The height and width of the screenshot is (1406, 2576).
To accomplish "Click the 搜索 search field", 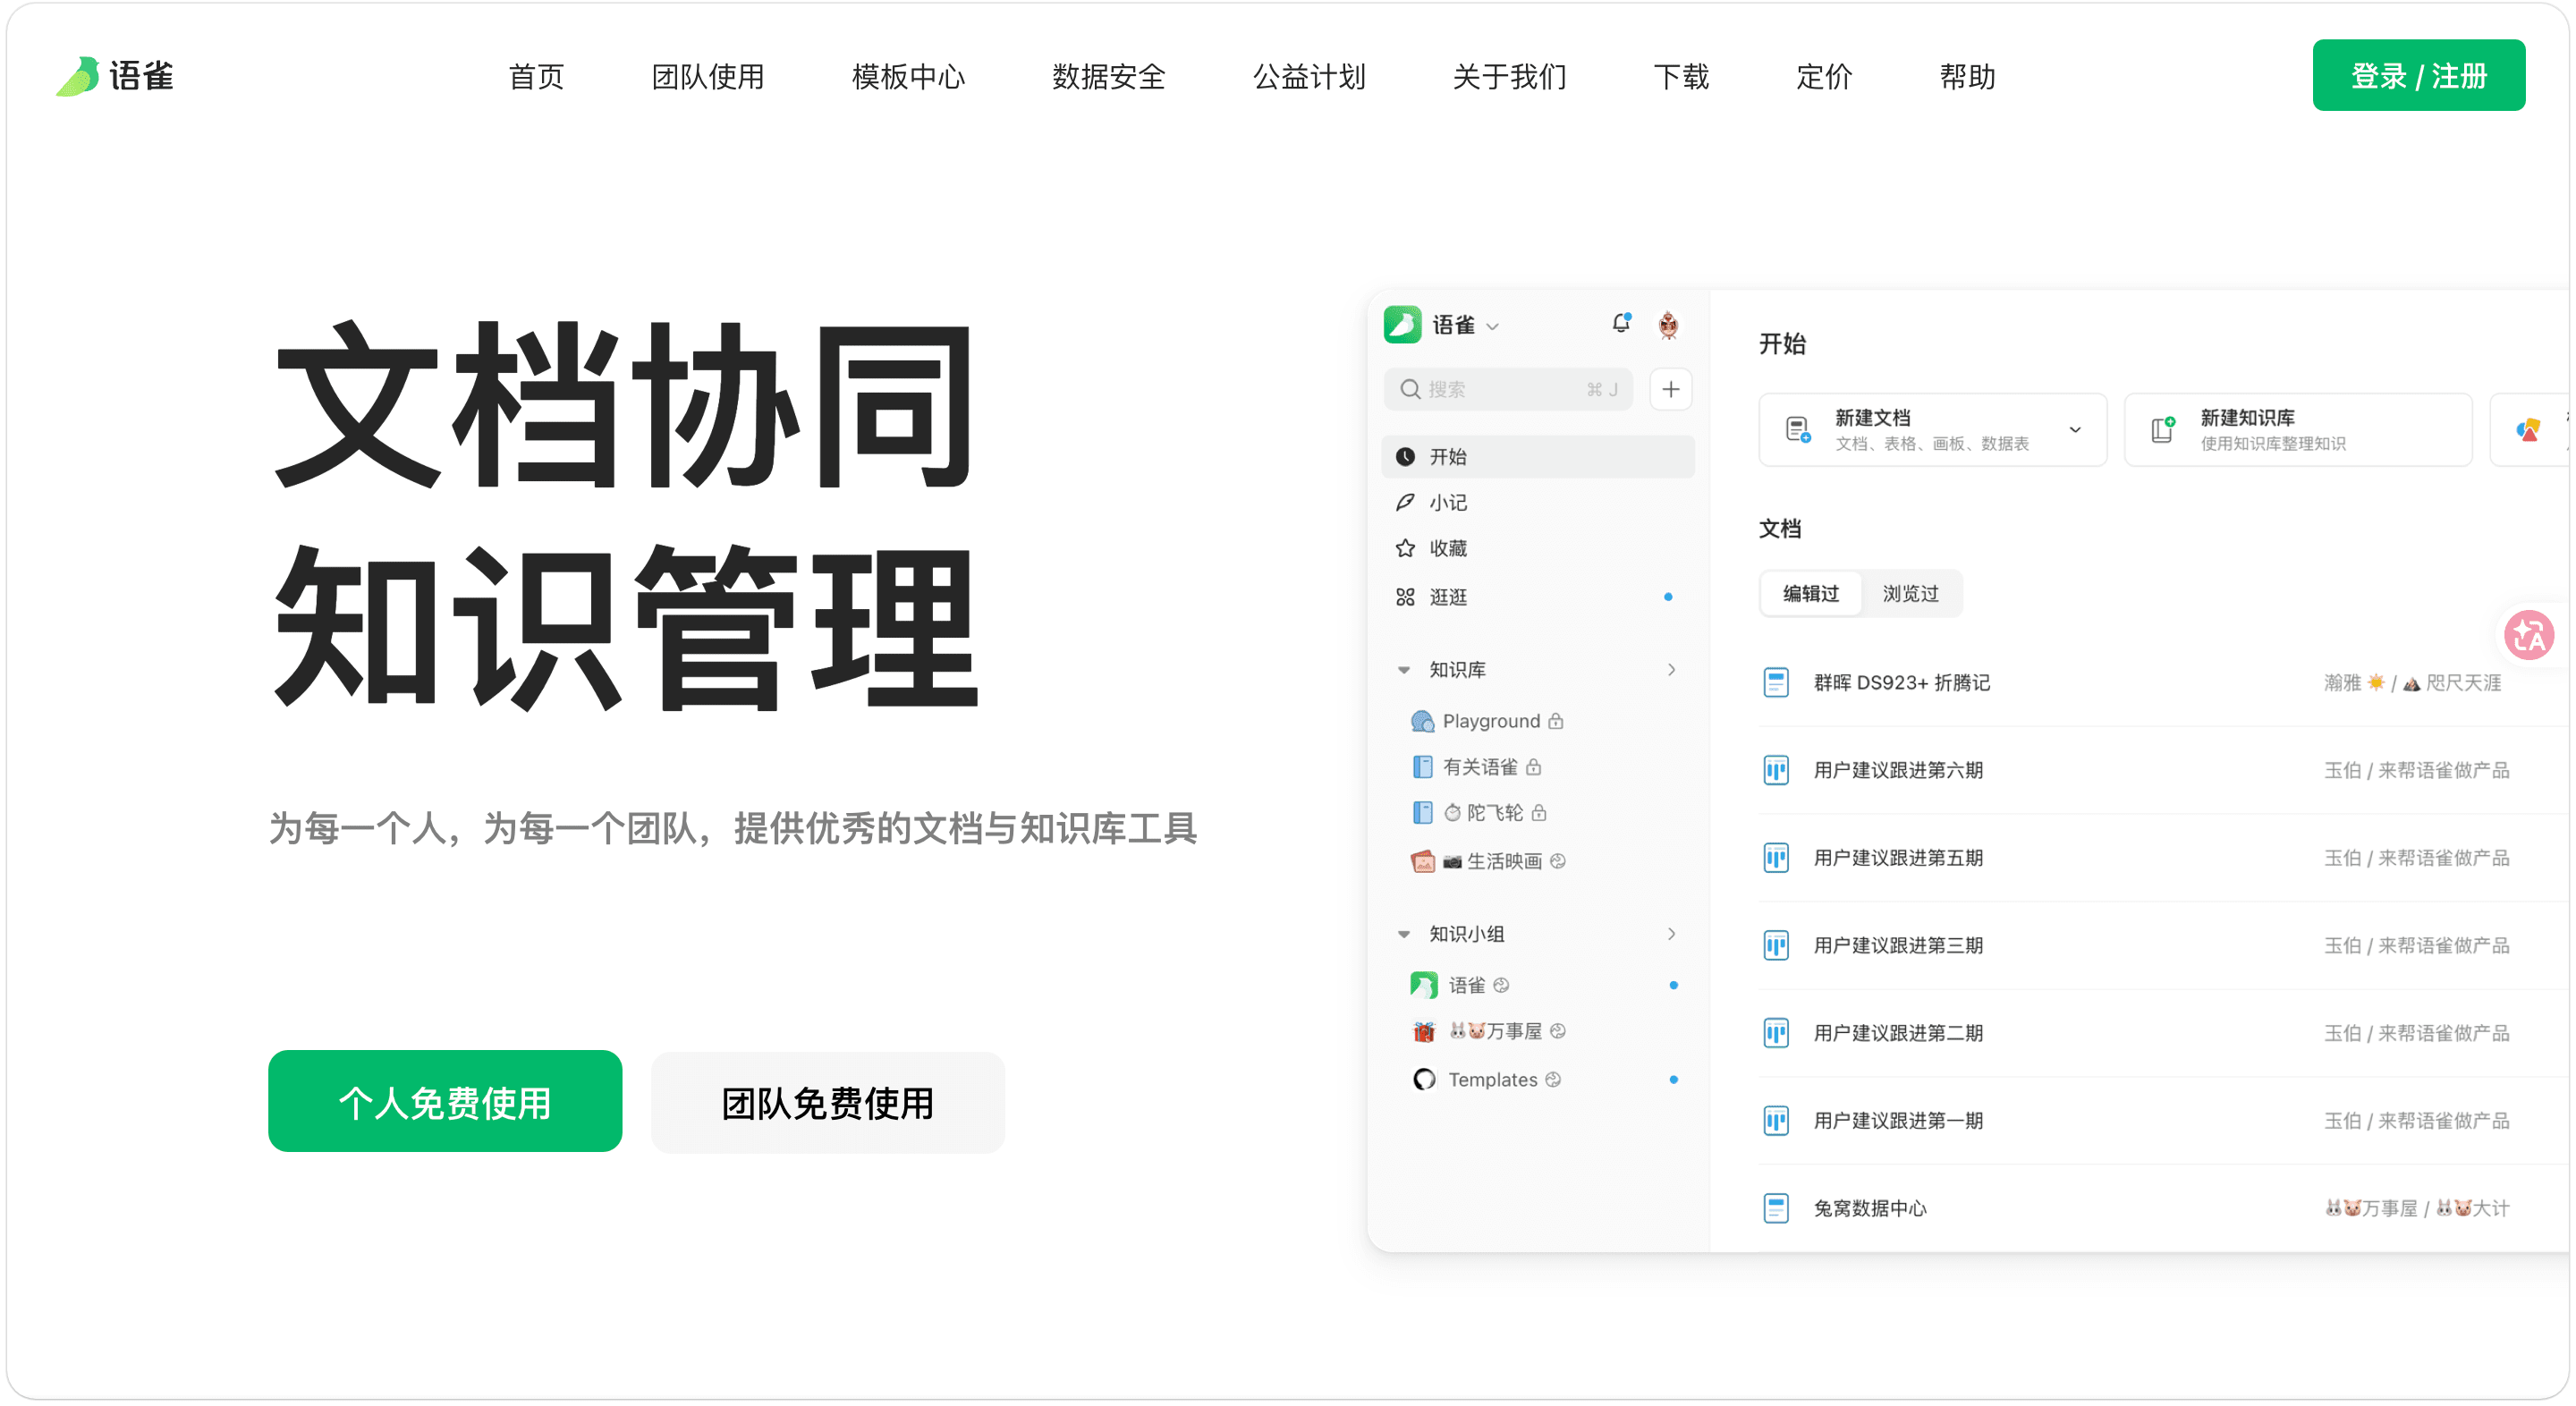I will 1508,389.
